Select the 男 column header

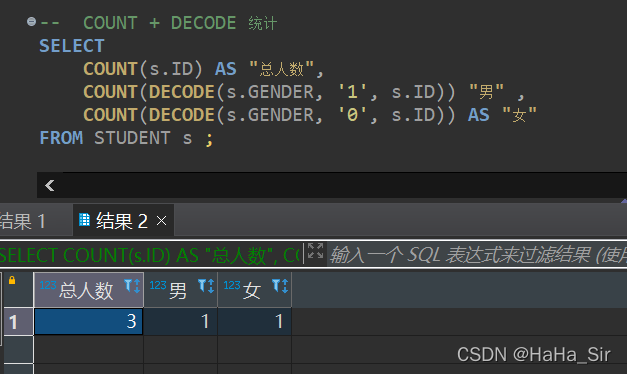click(x=181, y=290)
